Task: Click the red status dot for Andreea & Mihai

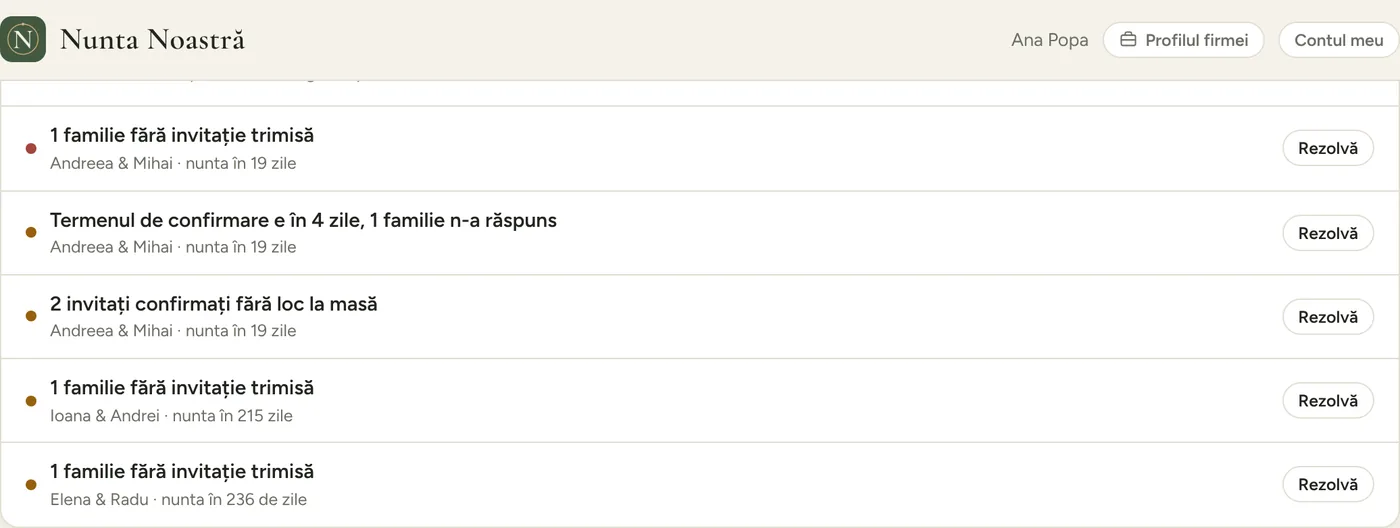Action: (x=31, y=148)
